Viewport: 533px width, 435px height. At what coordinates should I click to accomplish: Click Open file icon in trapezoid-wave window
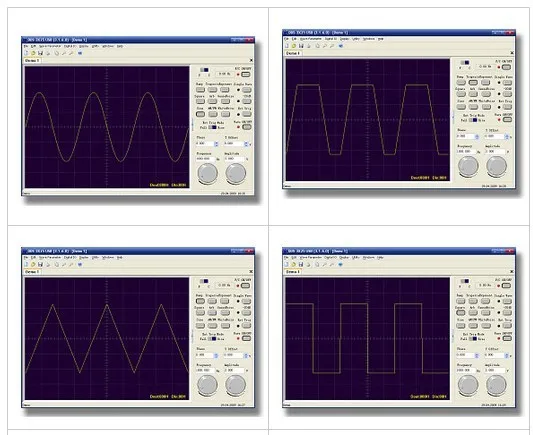(294, 46)
